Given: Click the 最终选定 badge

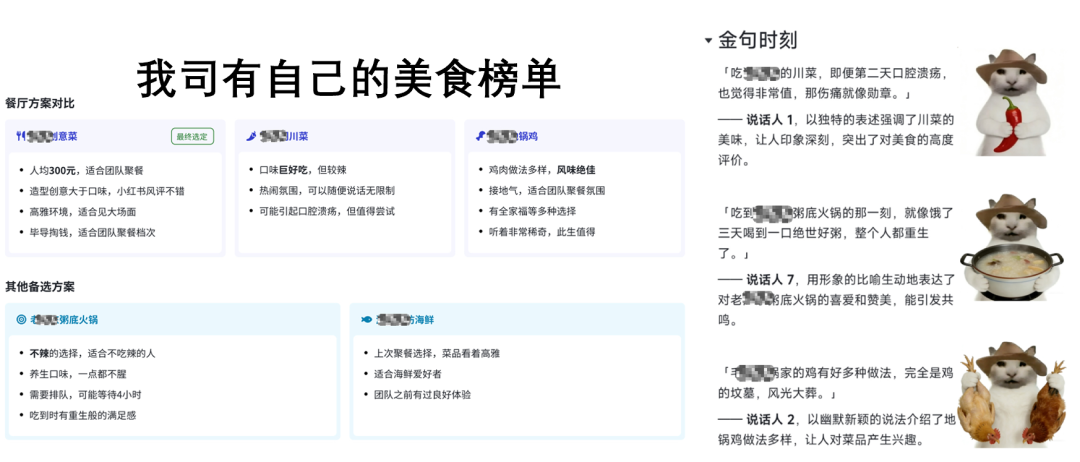Looking at the screenshot, I should point(192,136).
